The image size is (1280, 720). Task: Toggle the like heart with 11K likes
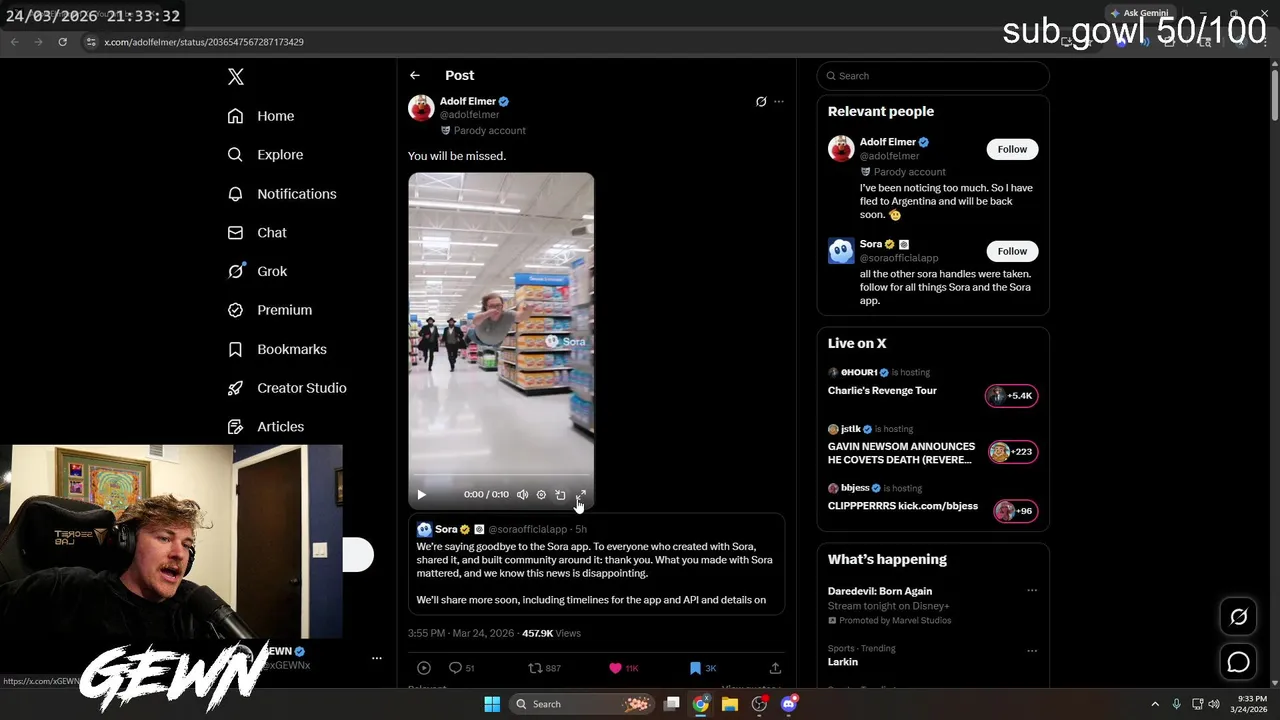[623, 668]
